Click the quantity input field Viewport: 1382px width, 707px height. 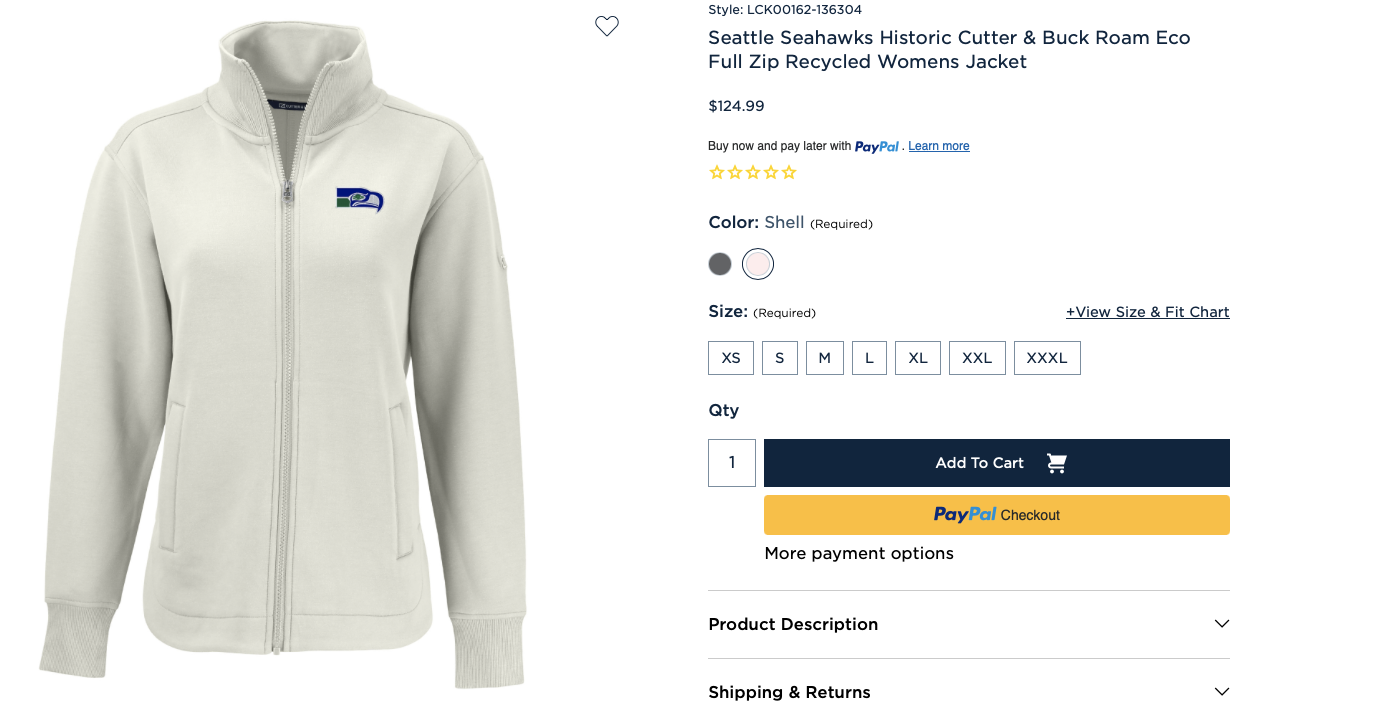(x=732, y=463)
